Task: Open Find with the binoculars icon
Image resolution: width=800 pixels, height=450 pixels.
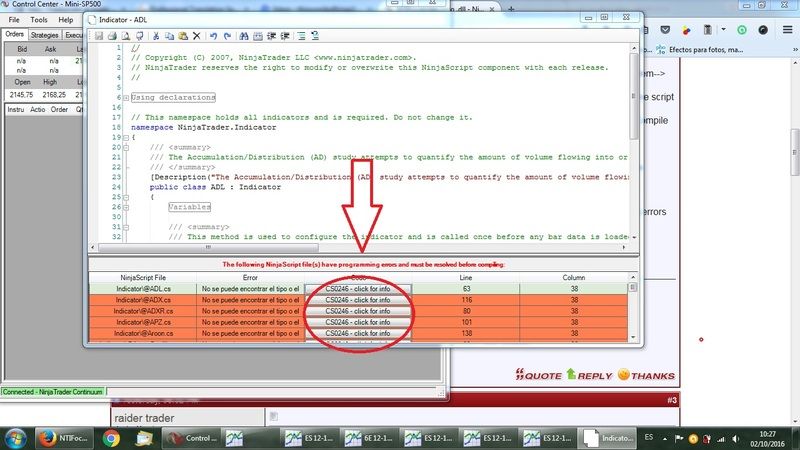Action: [244, 36]
